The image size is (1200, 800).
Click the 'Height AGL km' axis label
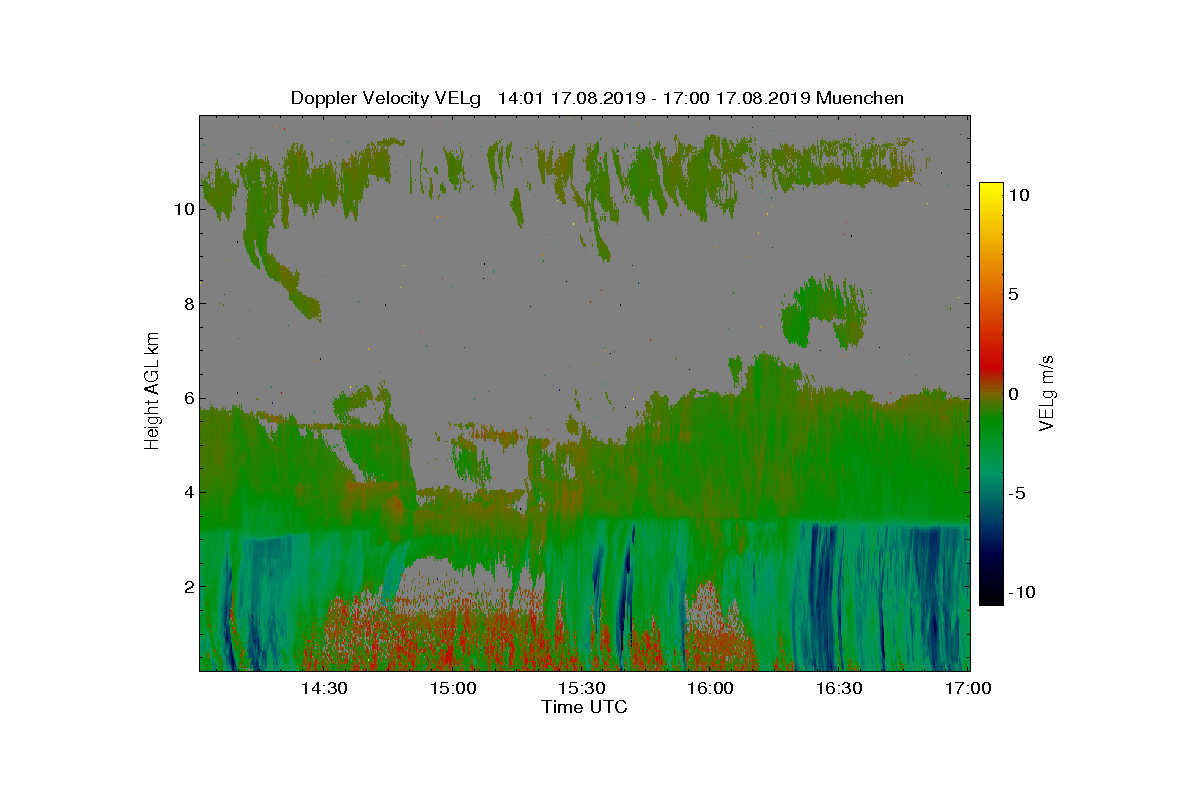point(153,390)
